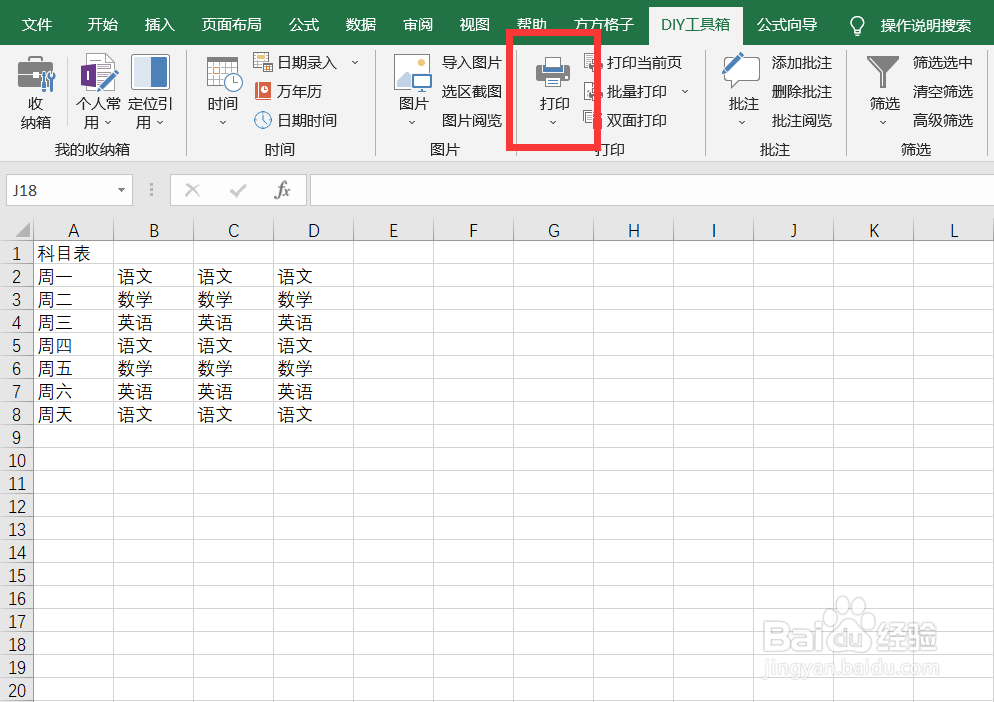Screen dimensions: 994x702
Task: Switch to the 公式 tab
Action: [x=304, y=25]
